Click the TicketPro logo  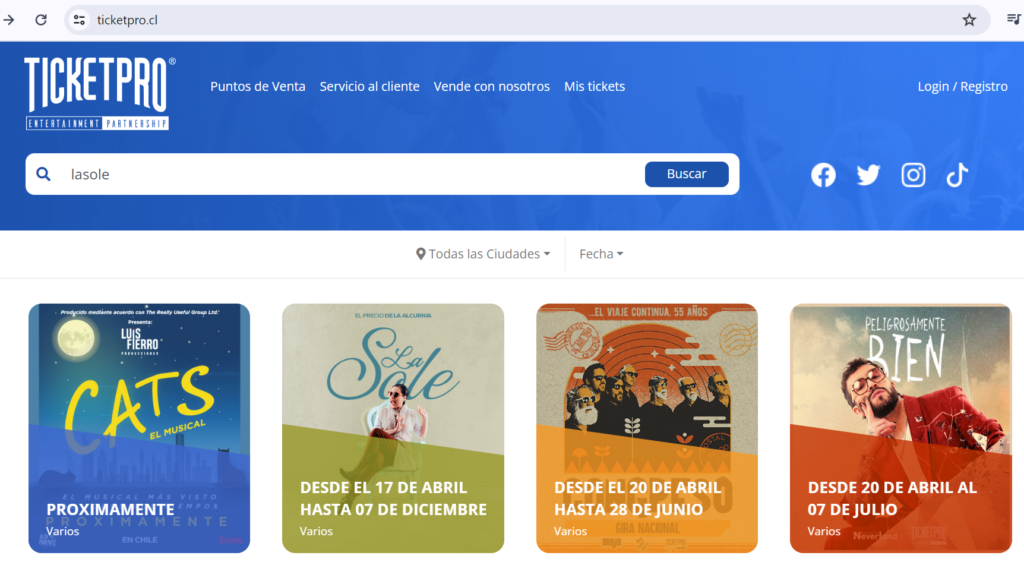tap(99, 93)
